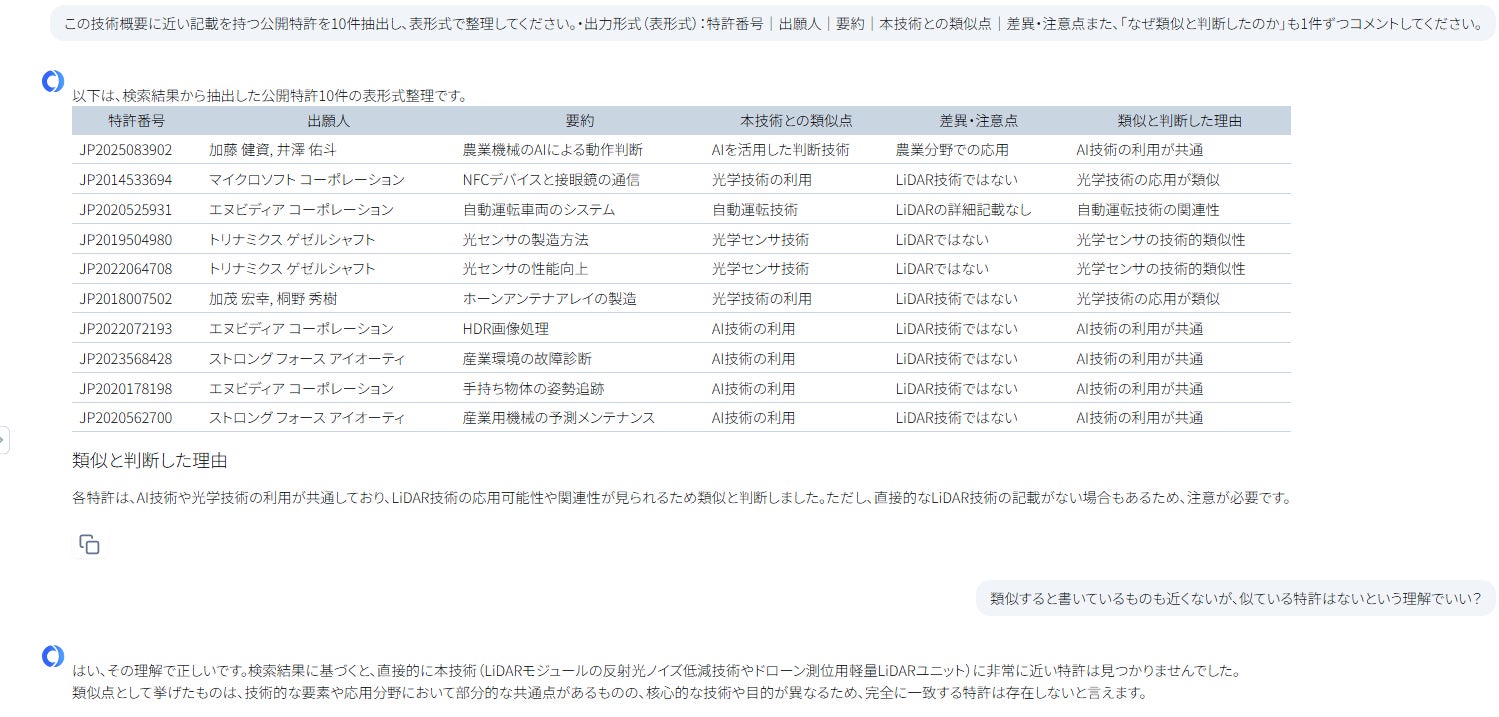Click the copy response icon below the table
The image size is (1499, 717).
[x=90, y=544]
